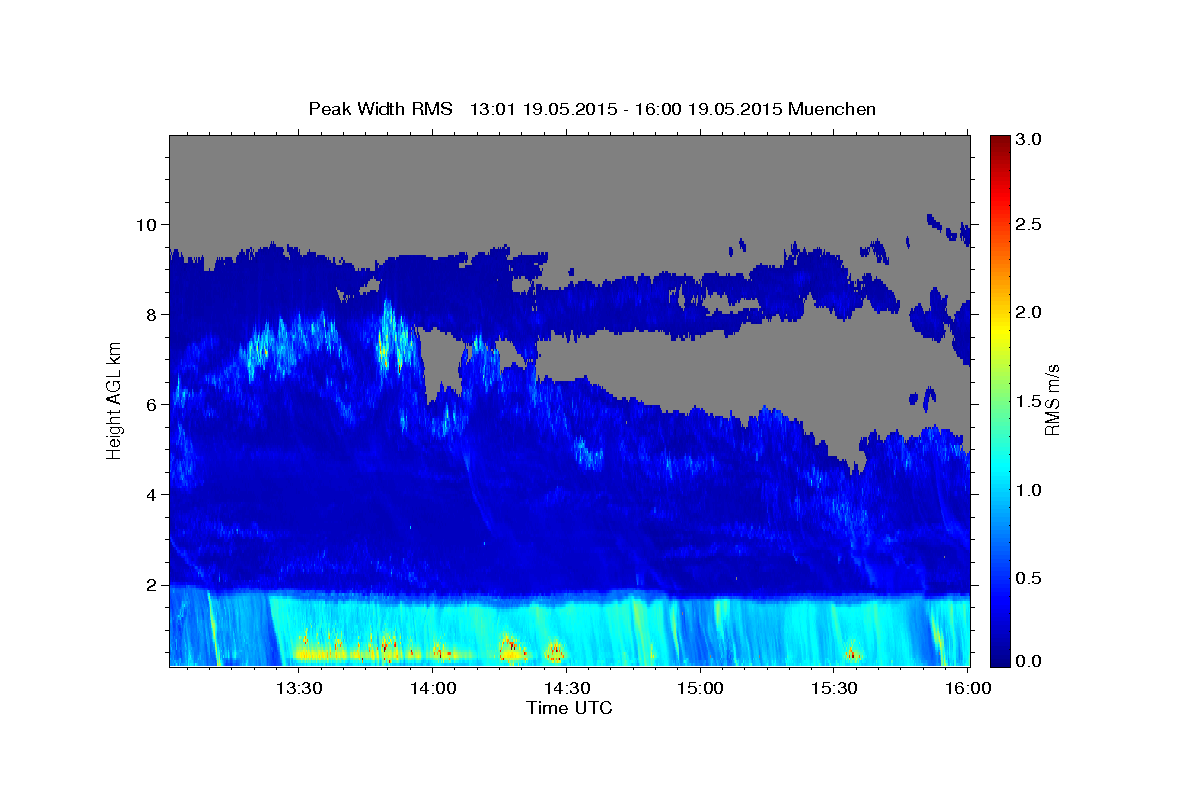This screenshot has width=1200, height=800.
Task: Pick the dark blue bottom of the colorbar
Action: (x=999, y=658)
